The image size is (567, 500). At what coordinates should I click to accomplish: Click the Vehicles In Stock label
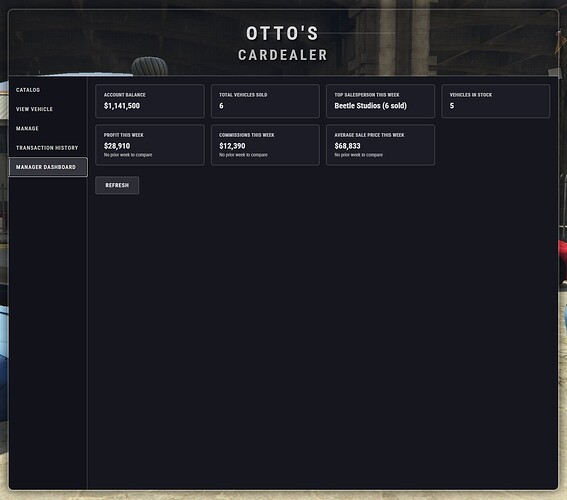coord(471,95)
